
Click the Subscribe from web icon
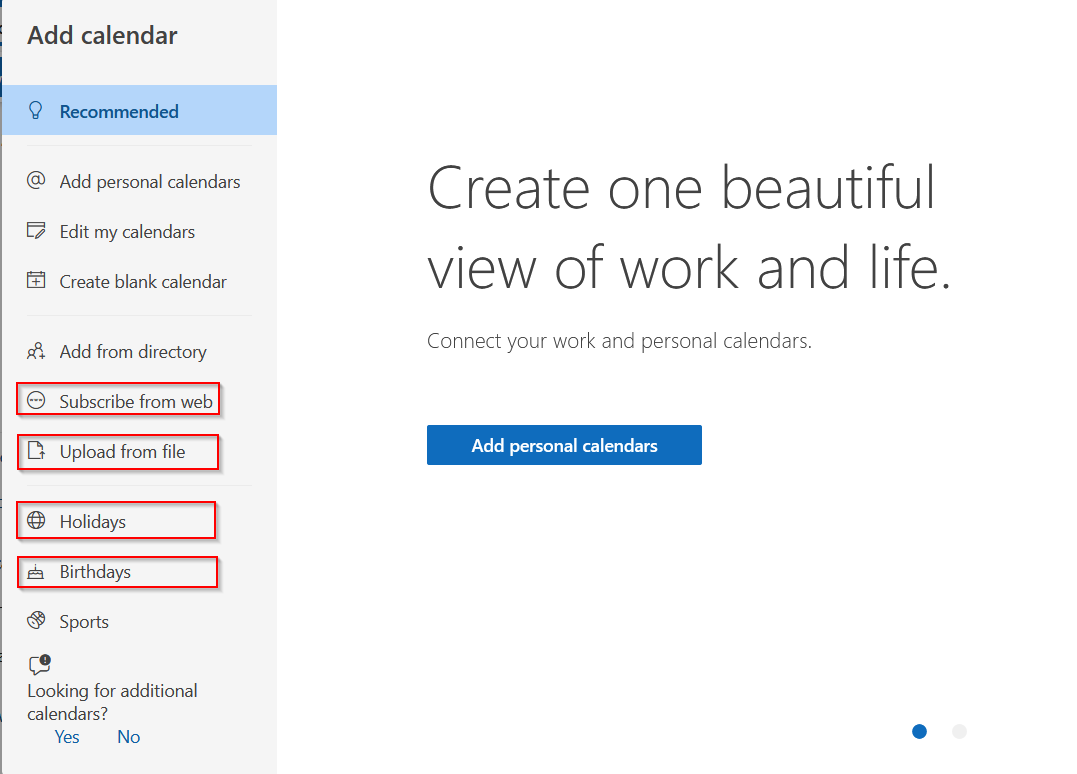pyautogui.click(x=37, y=401)
